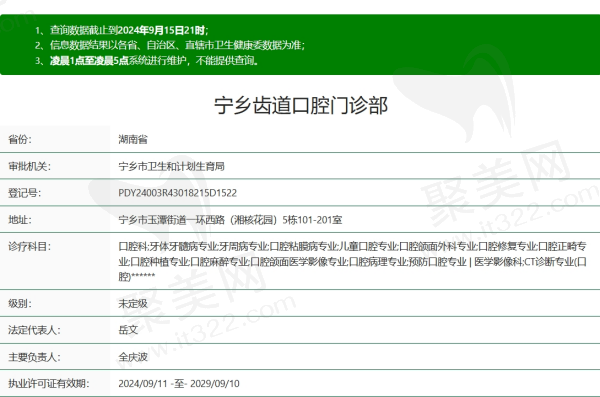Viewport: 600px width, 397px height.
Task: Select the notice line 查询数据截止到2024年9月15日21时
Action: click(x=129, y=30)
